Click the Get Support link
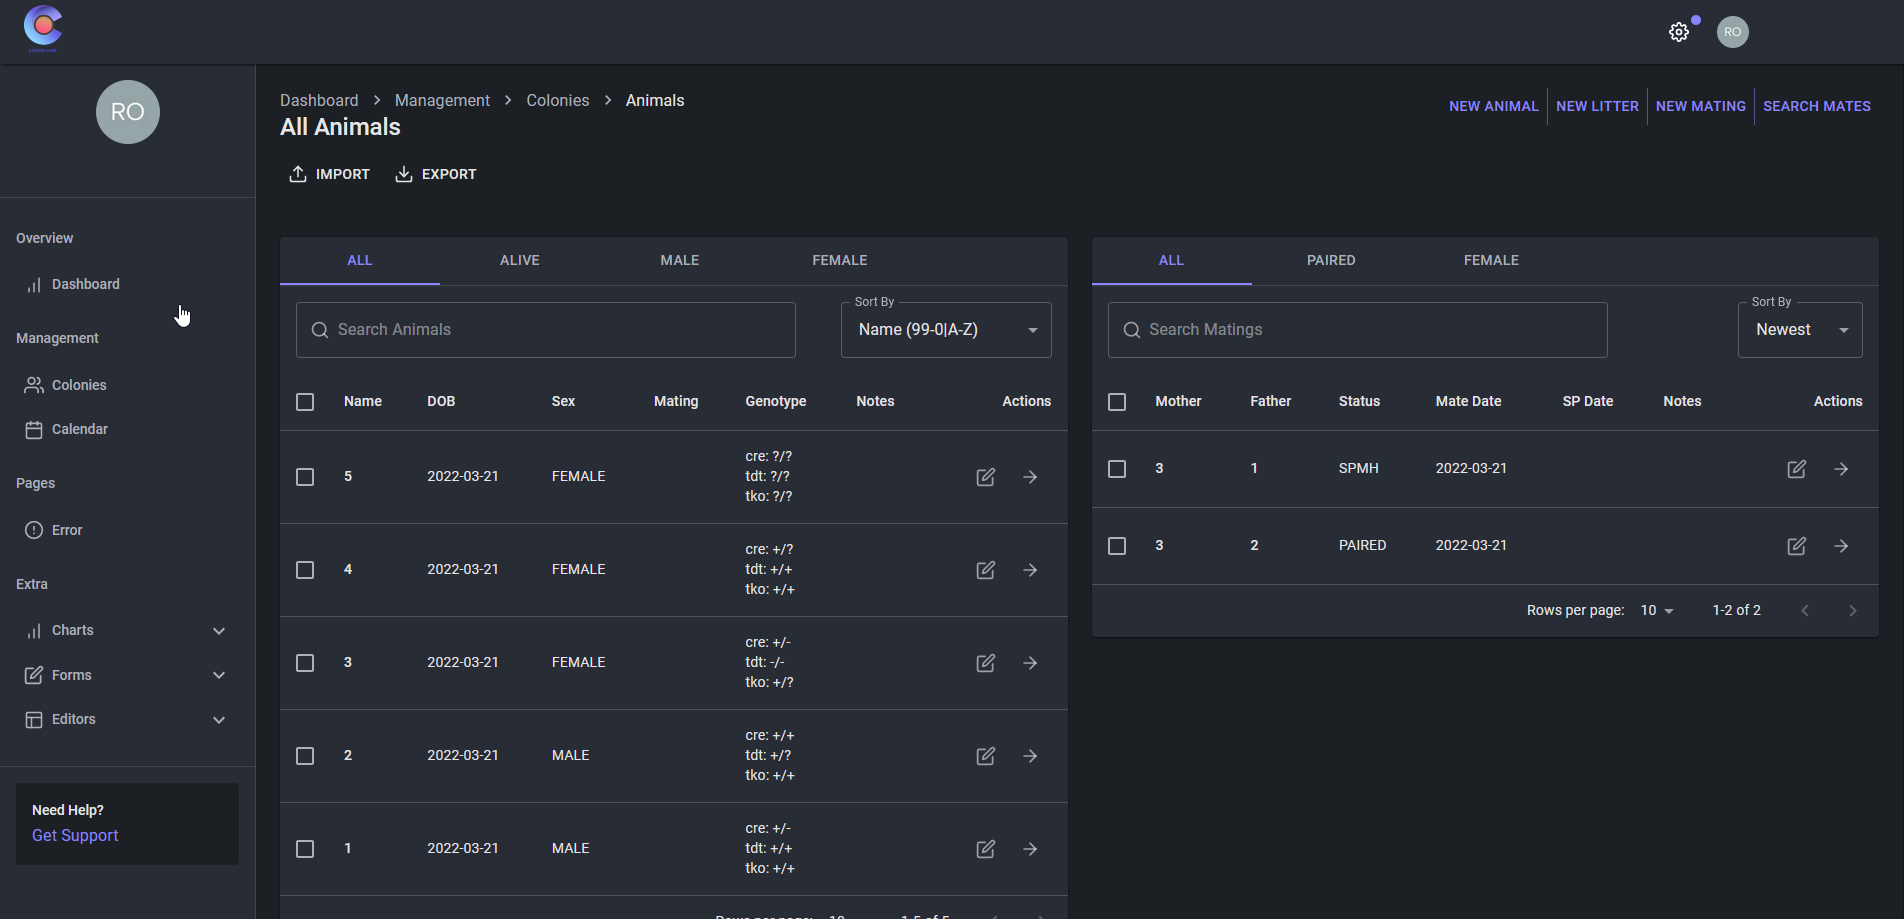Image resolution: width=1904 pixels, height=919 pixels. pos(75,835)
